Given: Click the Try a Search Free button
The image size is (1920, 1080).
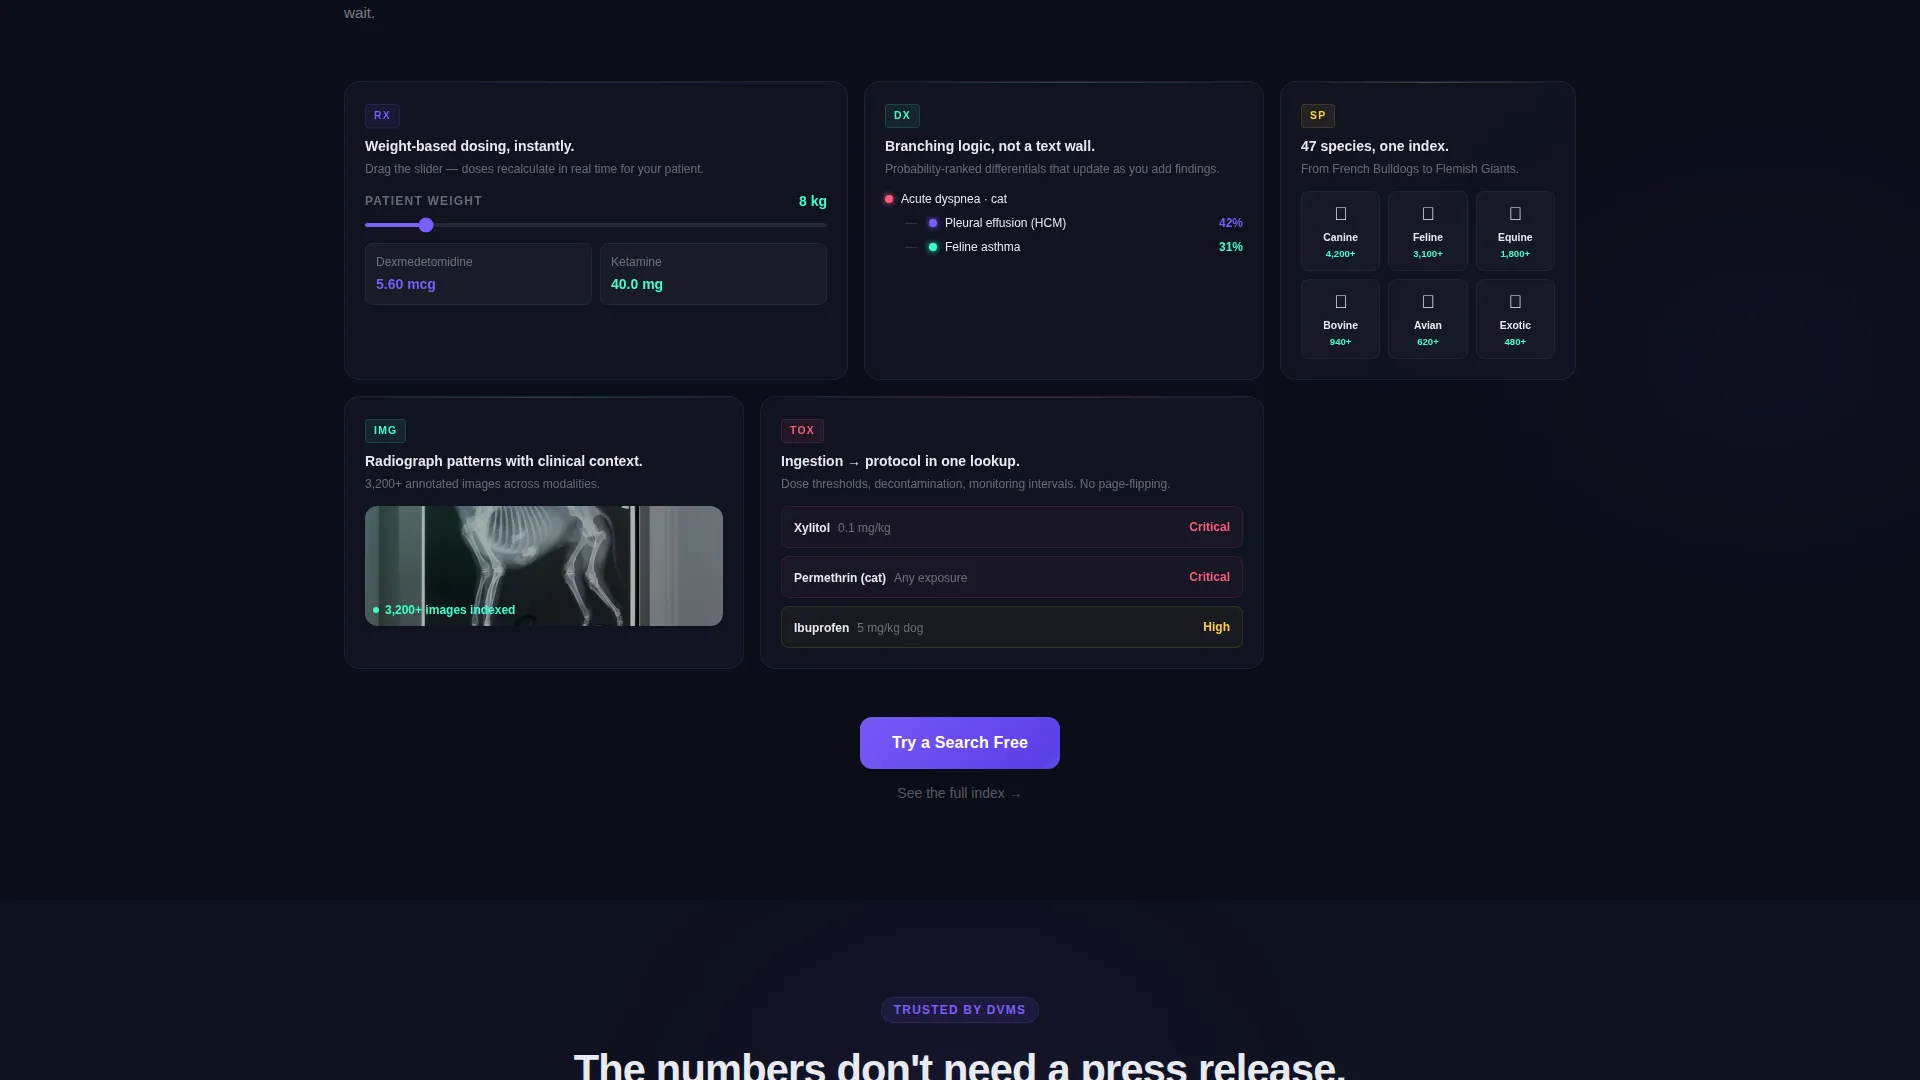Looking at the screenshot, I should pos(960,743).
